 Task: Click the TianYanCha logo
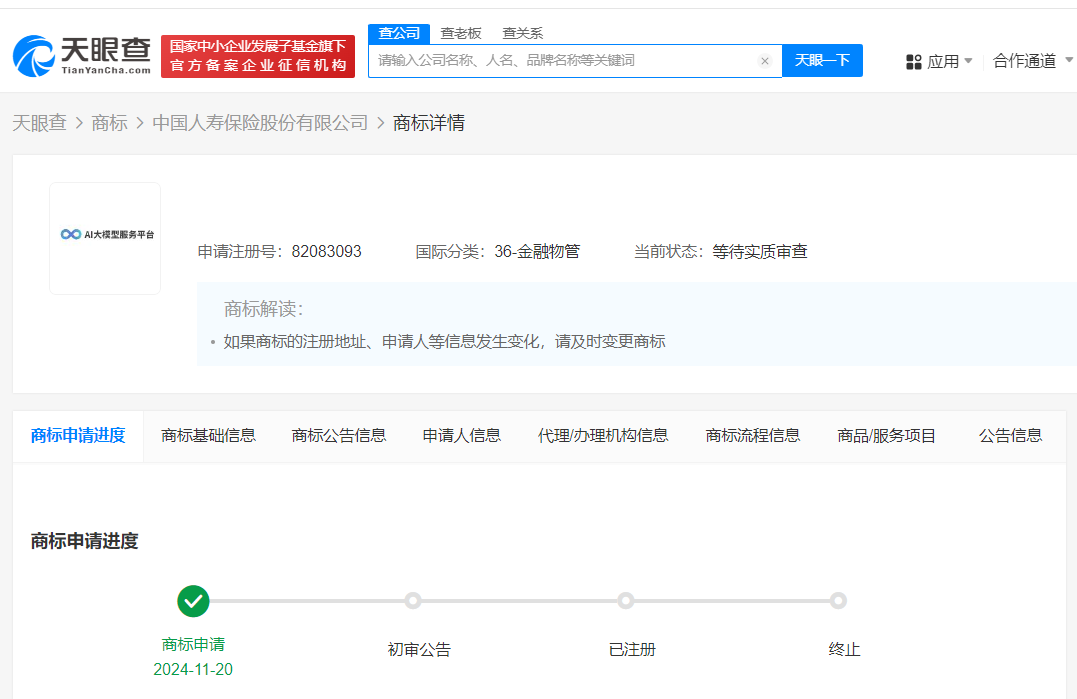coord(82,56)
